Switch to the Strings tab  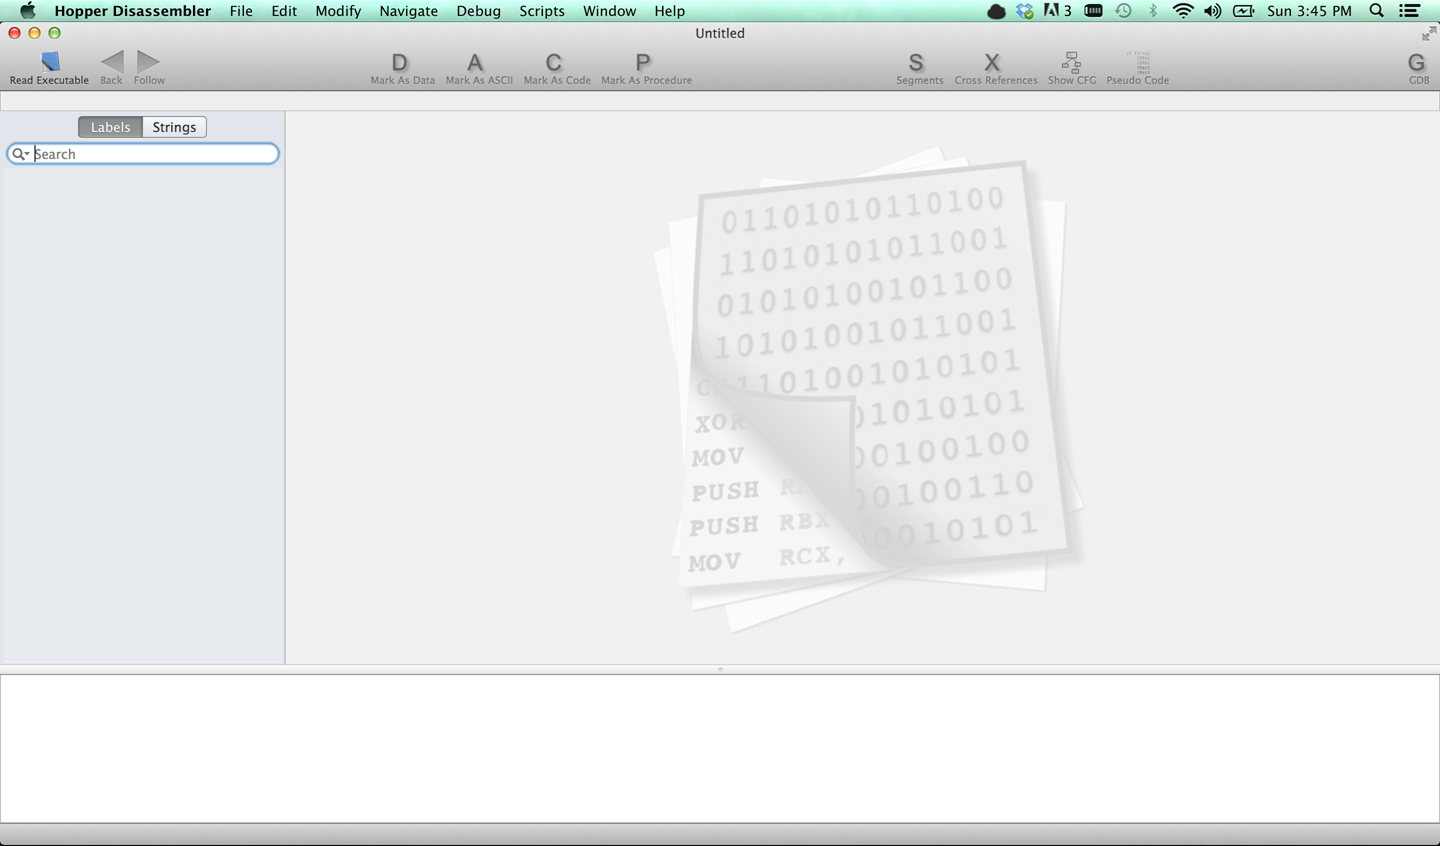[174, 127]
